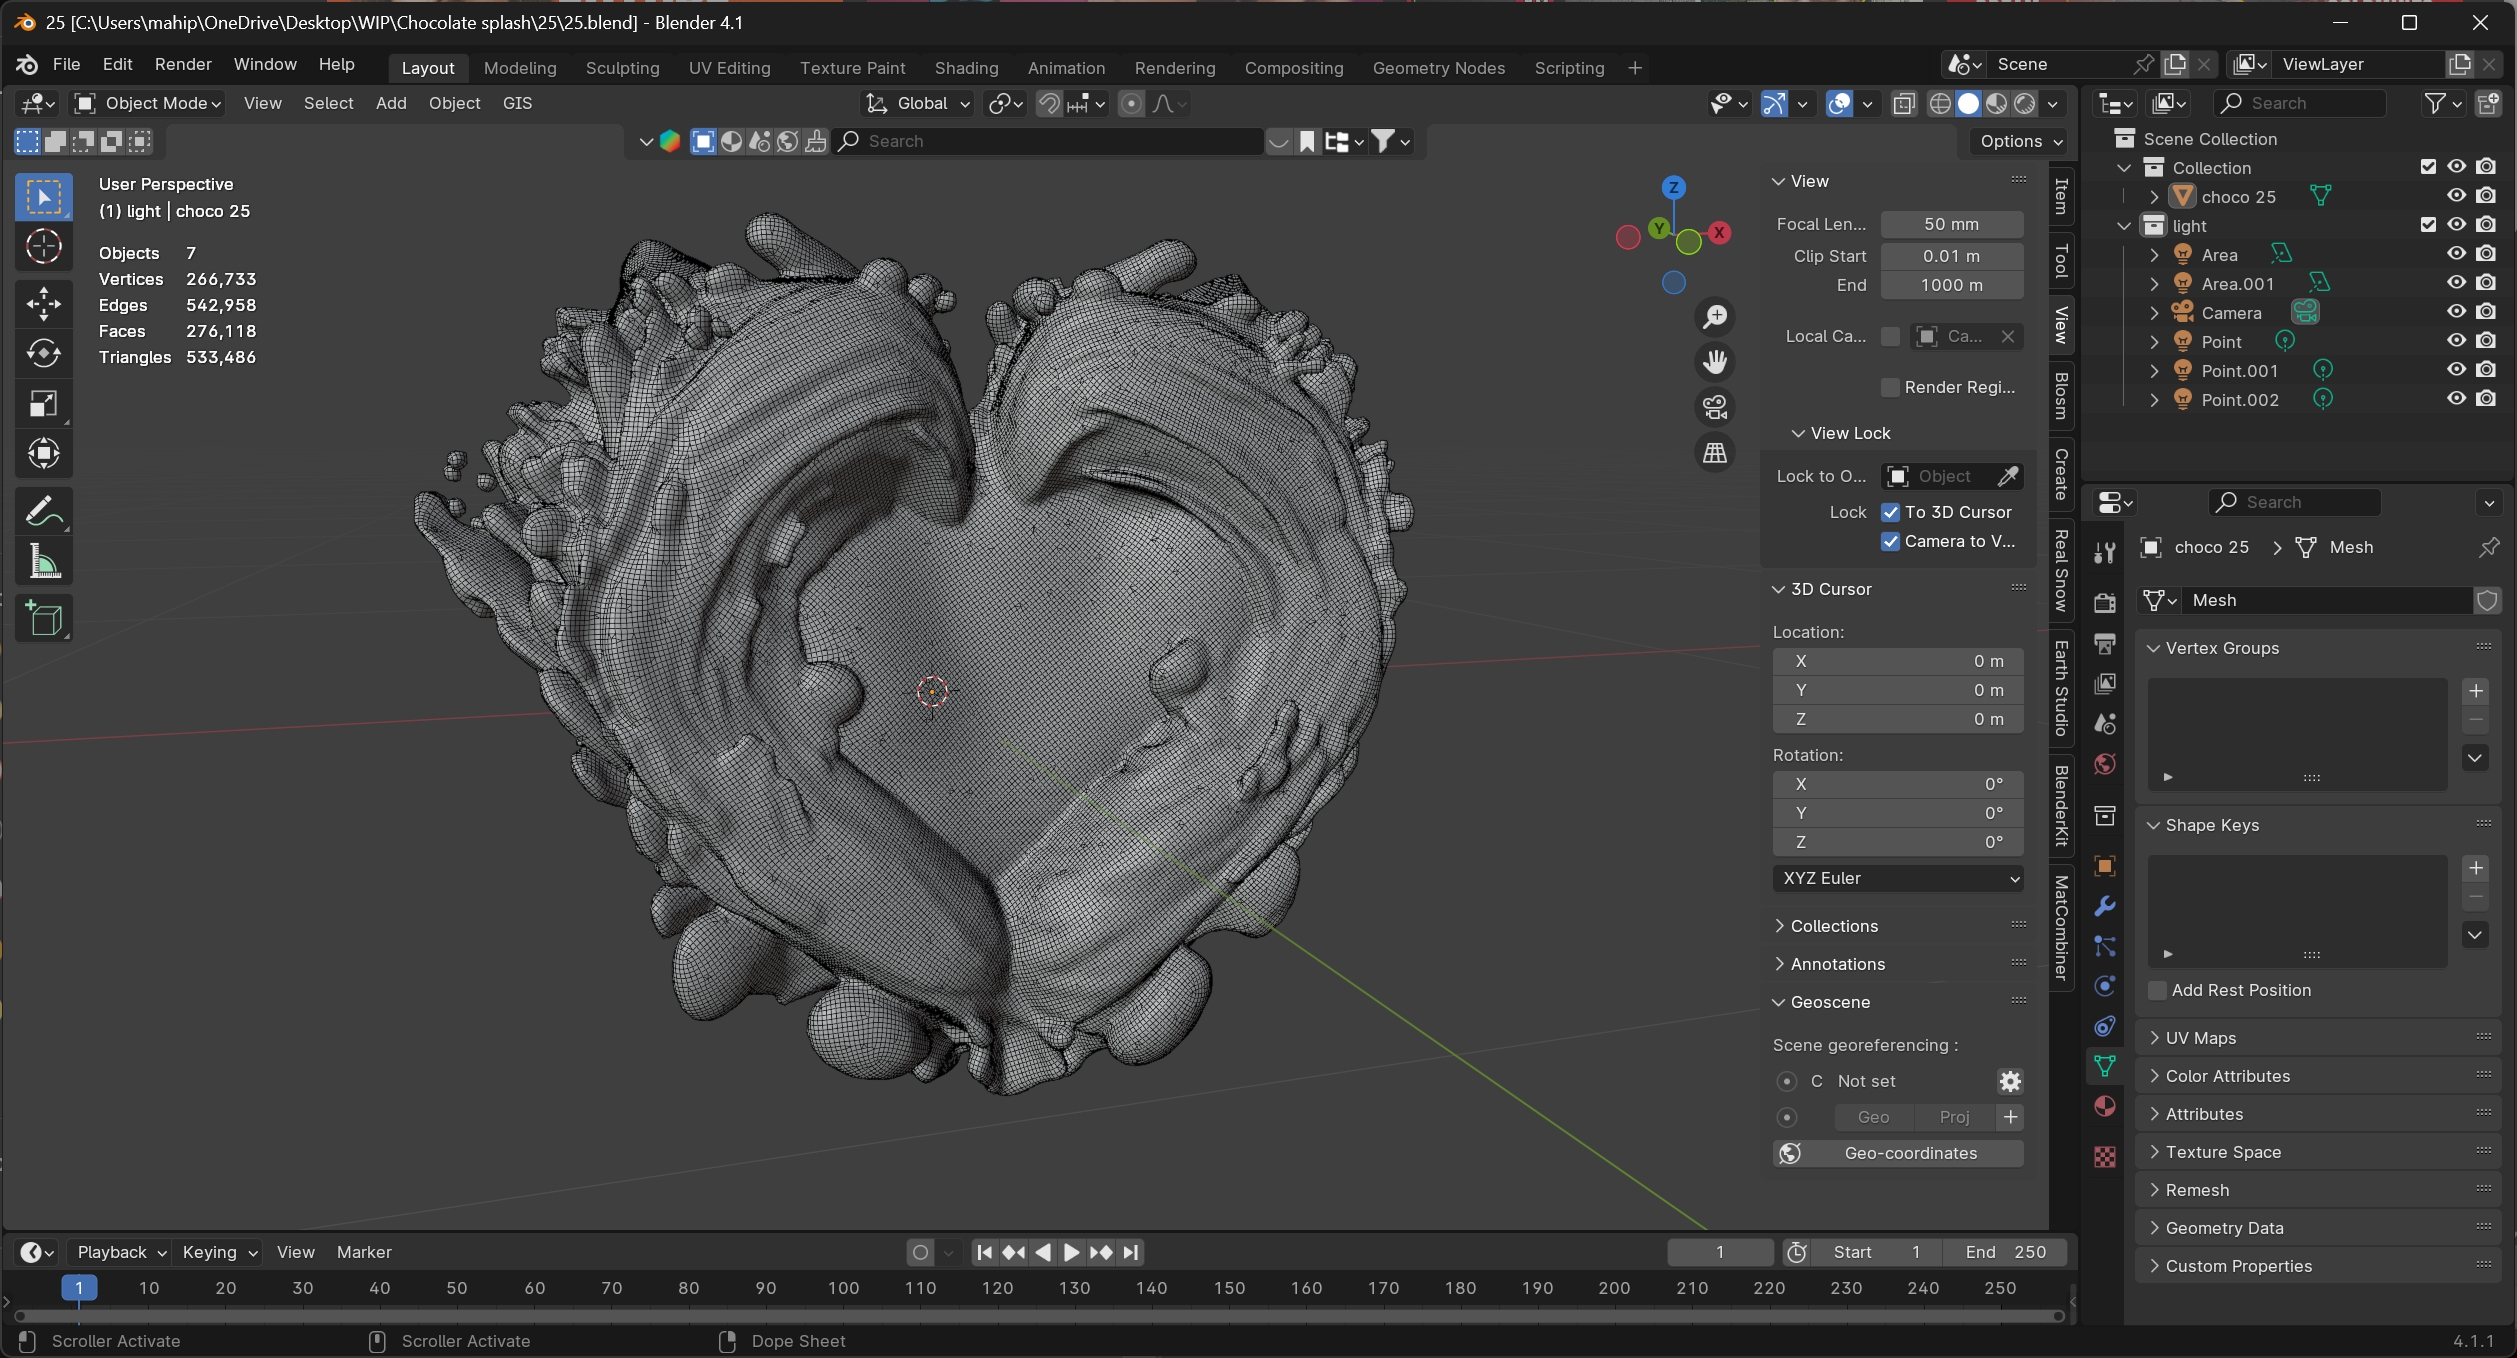The width and height of the screenshot is (2517, 1358).
Task: Select the Move tool in toolbar
Action: tap(44, 304)
